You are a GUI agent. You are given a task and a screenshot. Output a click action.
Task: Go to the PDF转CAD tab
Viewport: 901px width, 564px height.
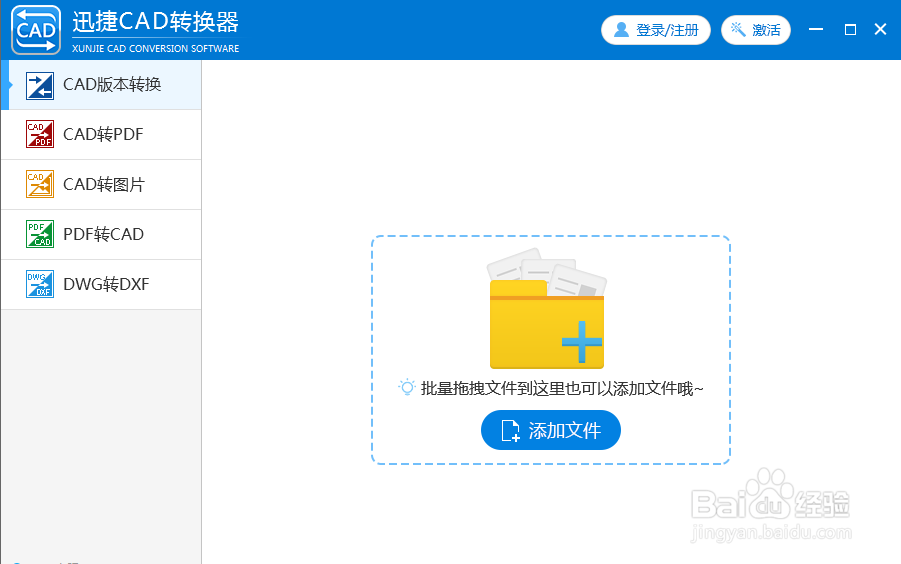(x=102, y=234)
